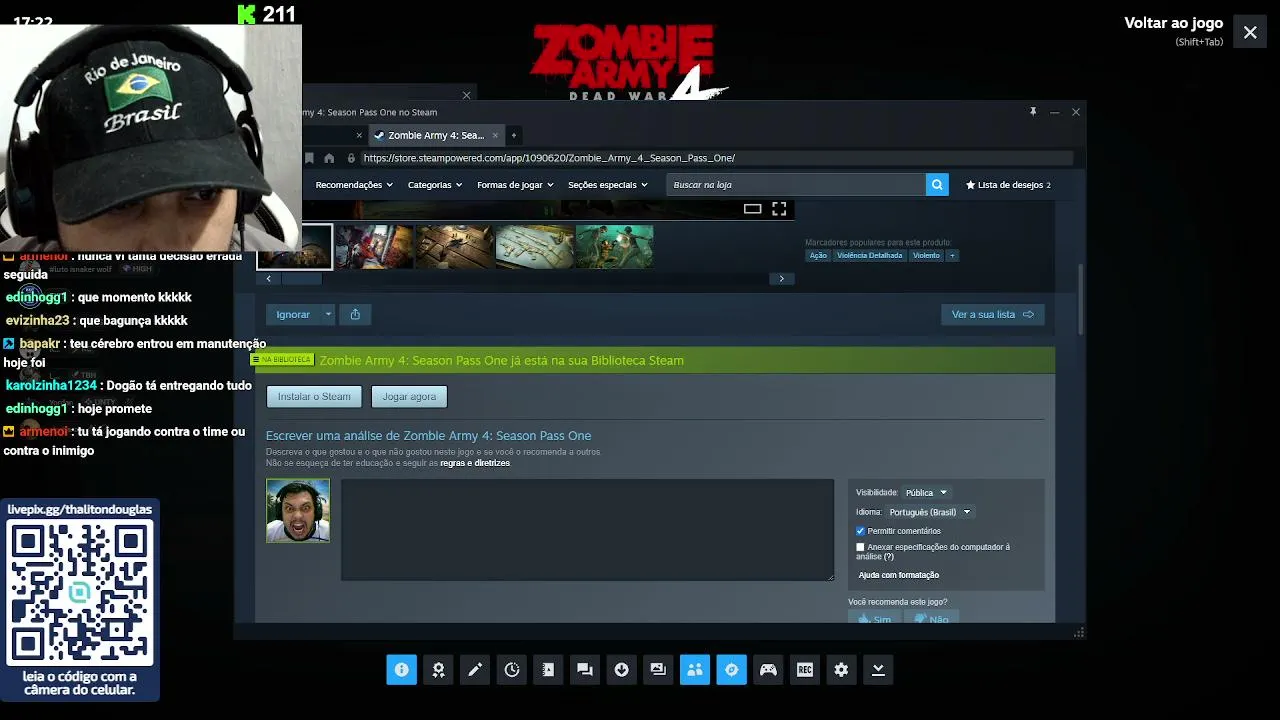Open the Ignorar dropdown arrow
The image size is (1280, 720).
tap(328, 314)
